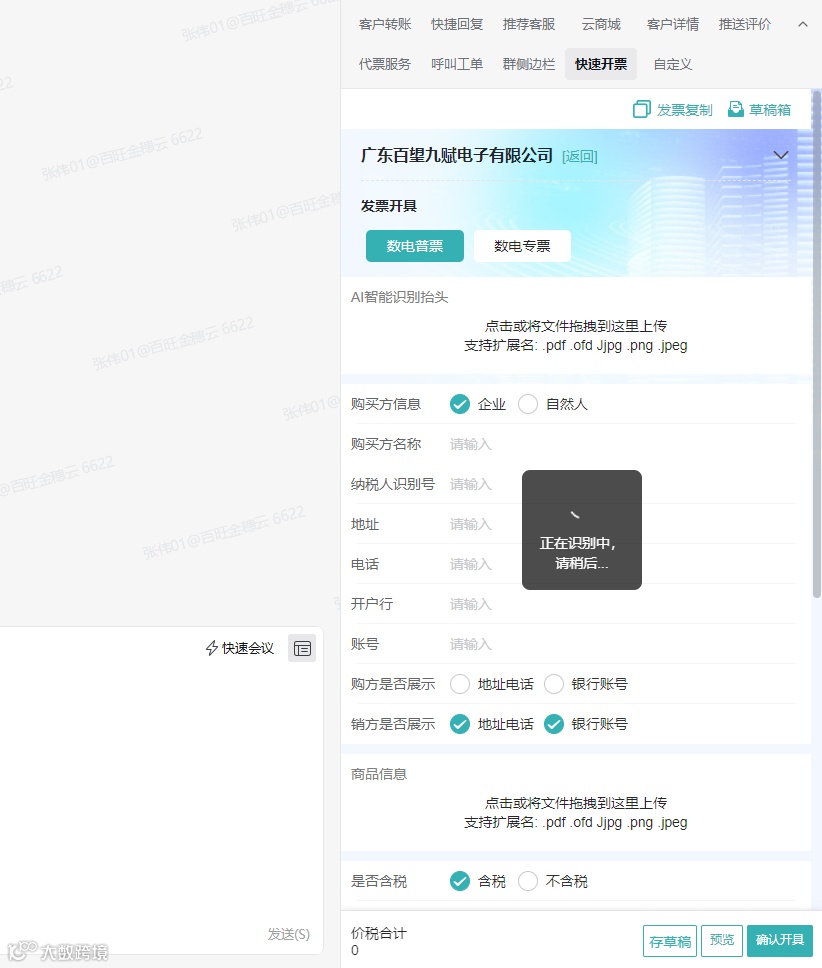Expand the company header chevron

781,155
